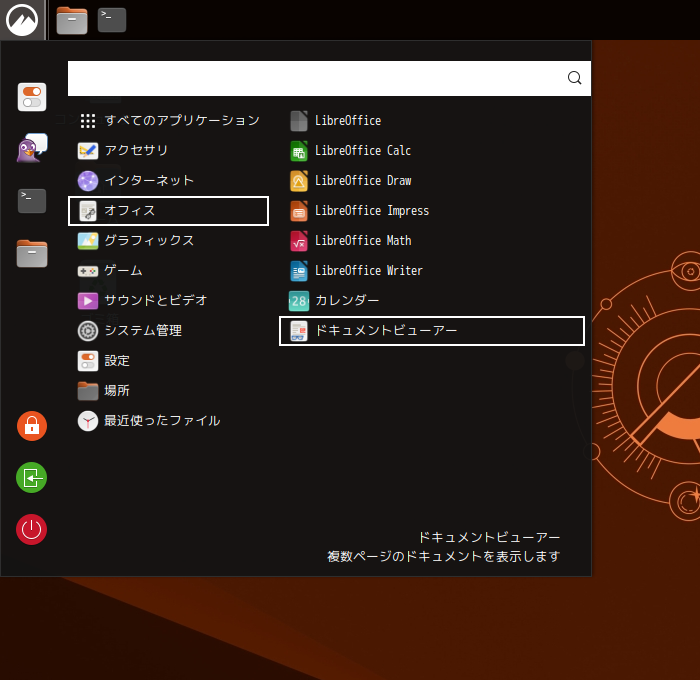
Task: Click the graphics picture icon
Action: [x=88, y=241]
